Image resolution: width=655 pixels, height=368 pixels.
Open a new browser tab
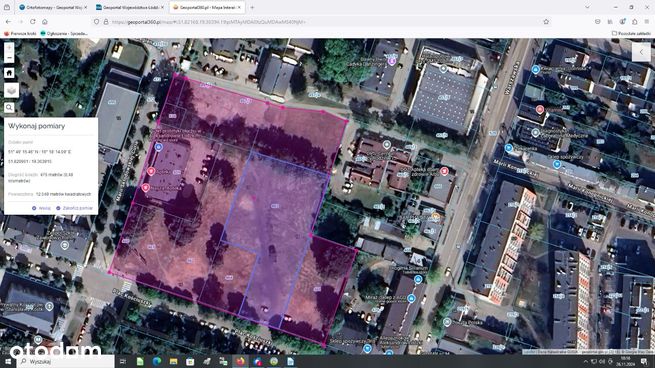pos(252,8)
